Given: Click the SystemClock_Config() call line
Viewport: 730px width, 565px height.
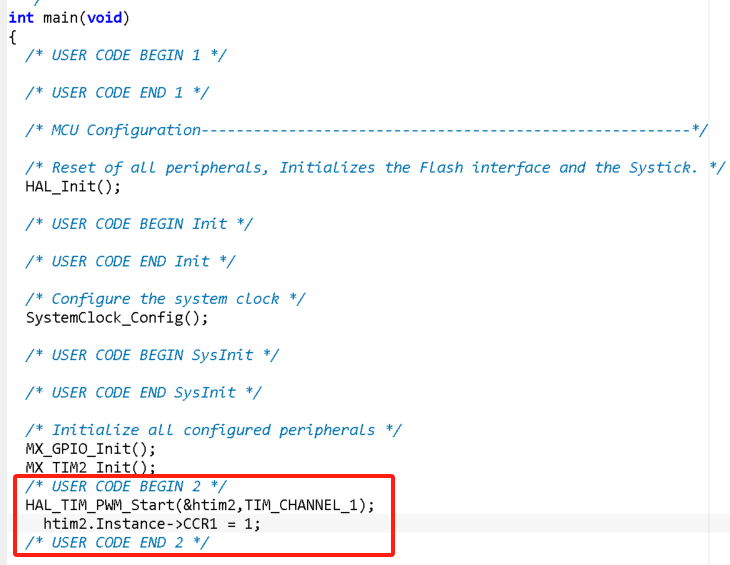Looking at the screenshot, I should pyautogui.click(x=117, y=318).
